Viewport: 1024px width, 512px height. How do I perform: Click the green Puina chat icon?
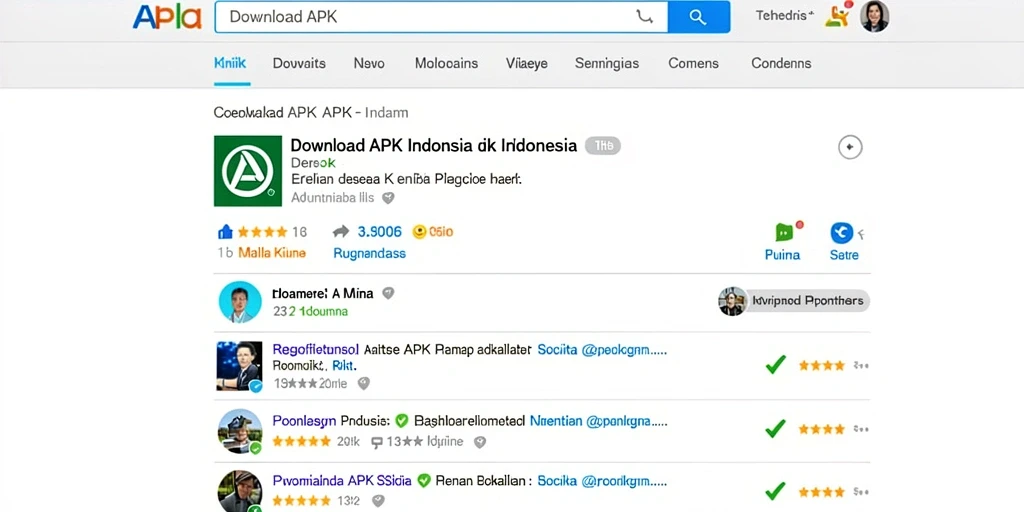point(786,232)
